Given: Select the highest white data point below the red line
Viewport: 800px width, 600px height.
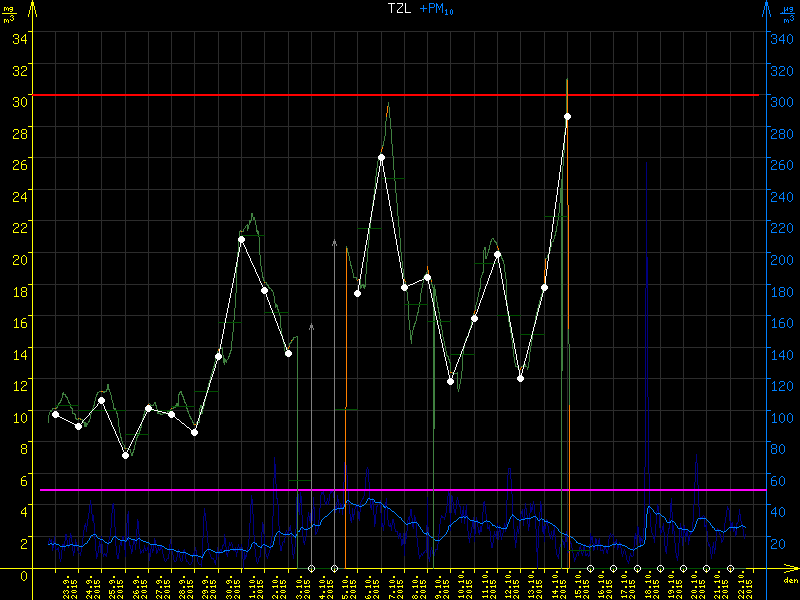Looking at the screenshot, I should 567,117.
